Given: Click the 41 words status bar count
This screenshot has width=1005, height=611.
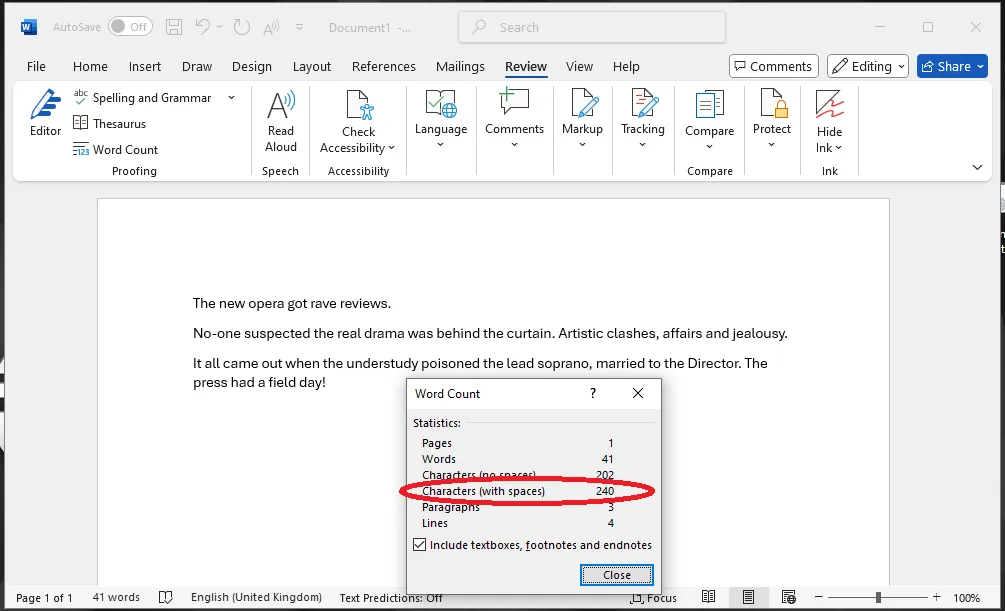Looking at the screenshot, I should pos(116,597).
